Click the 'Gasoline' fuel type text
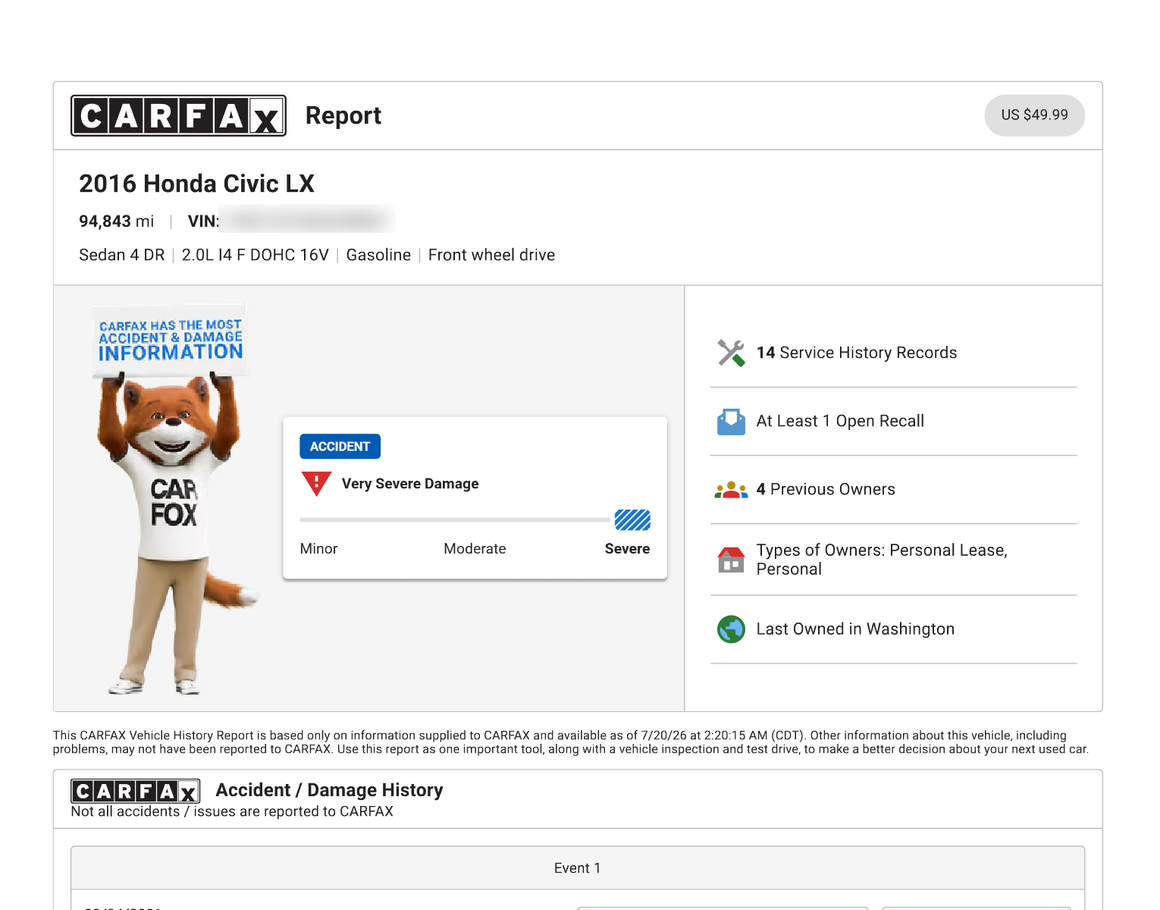Screen dimensions: 1160x910 378,255
